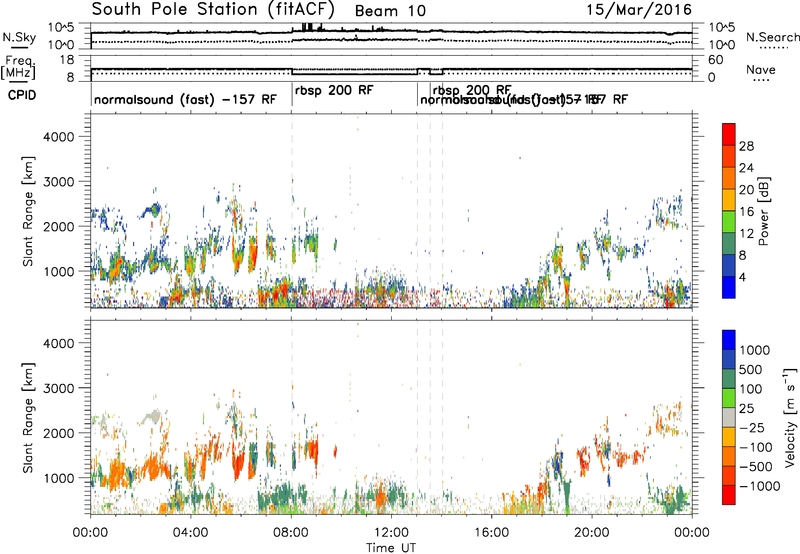Click the 4 tick label on power colorbar

(743, 277)
